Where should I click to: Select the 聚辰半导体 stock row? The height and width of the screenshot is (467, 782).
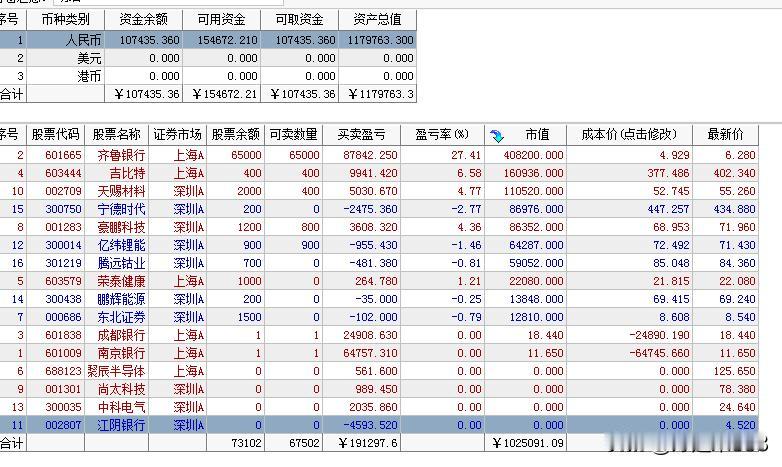(379, 371)
